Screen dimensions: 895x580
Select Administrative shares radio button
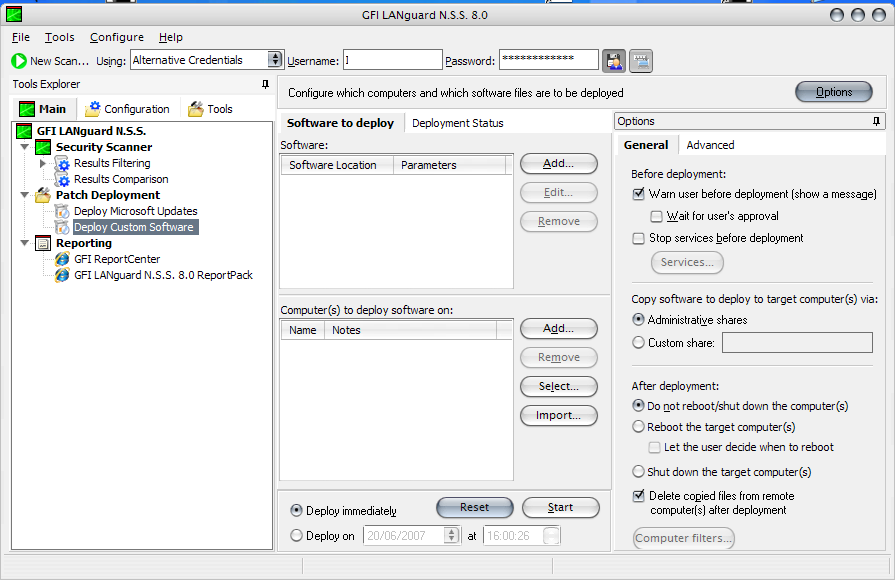pos(639,320)
